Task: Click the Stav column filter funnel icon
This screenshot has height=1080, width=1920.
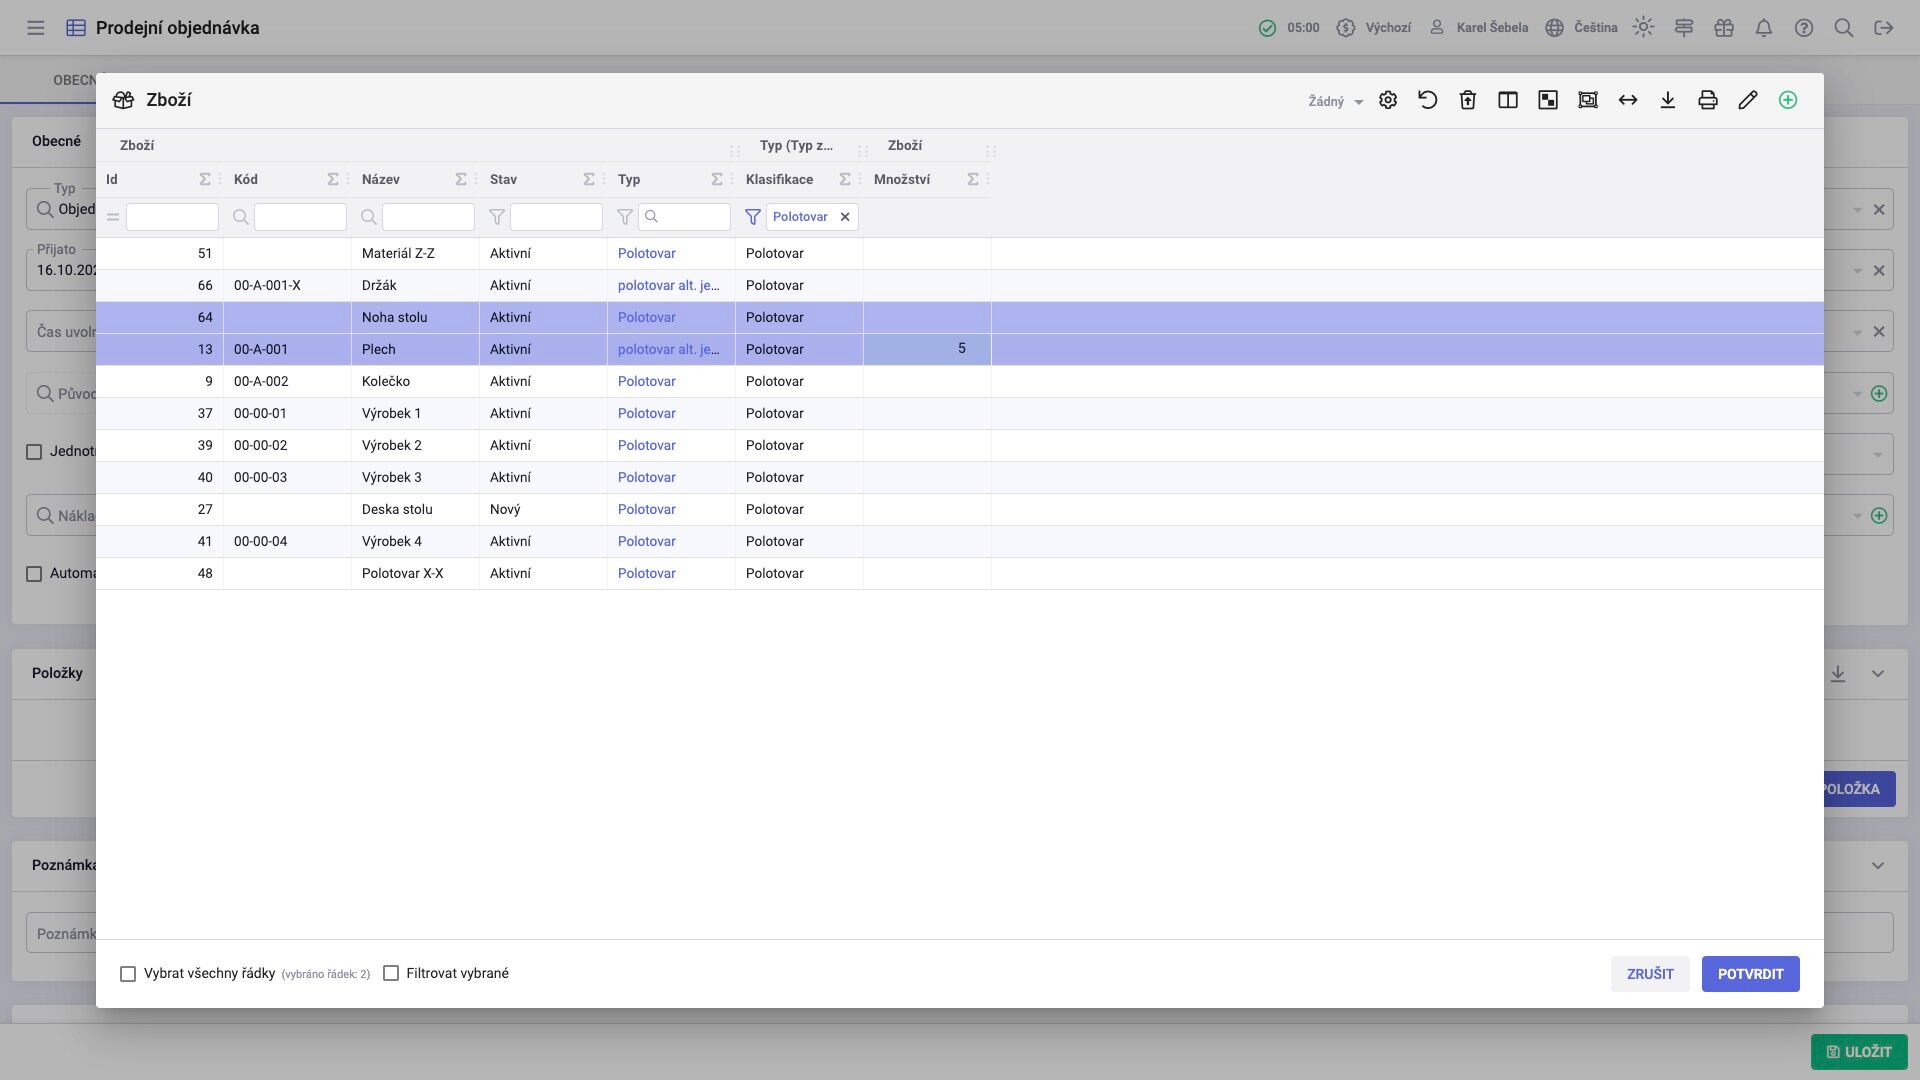Action: 497,217
